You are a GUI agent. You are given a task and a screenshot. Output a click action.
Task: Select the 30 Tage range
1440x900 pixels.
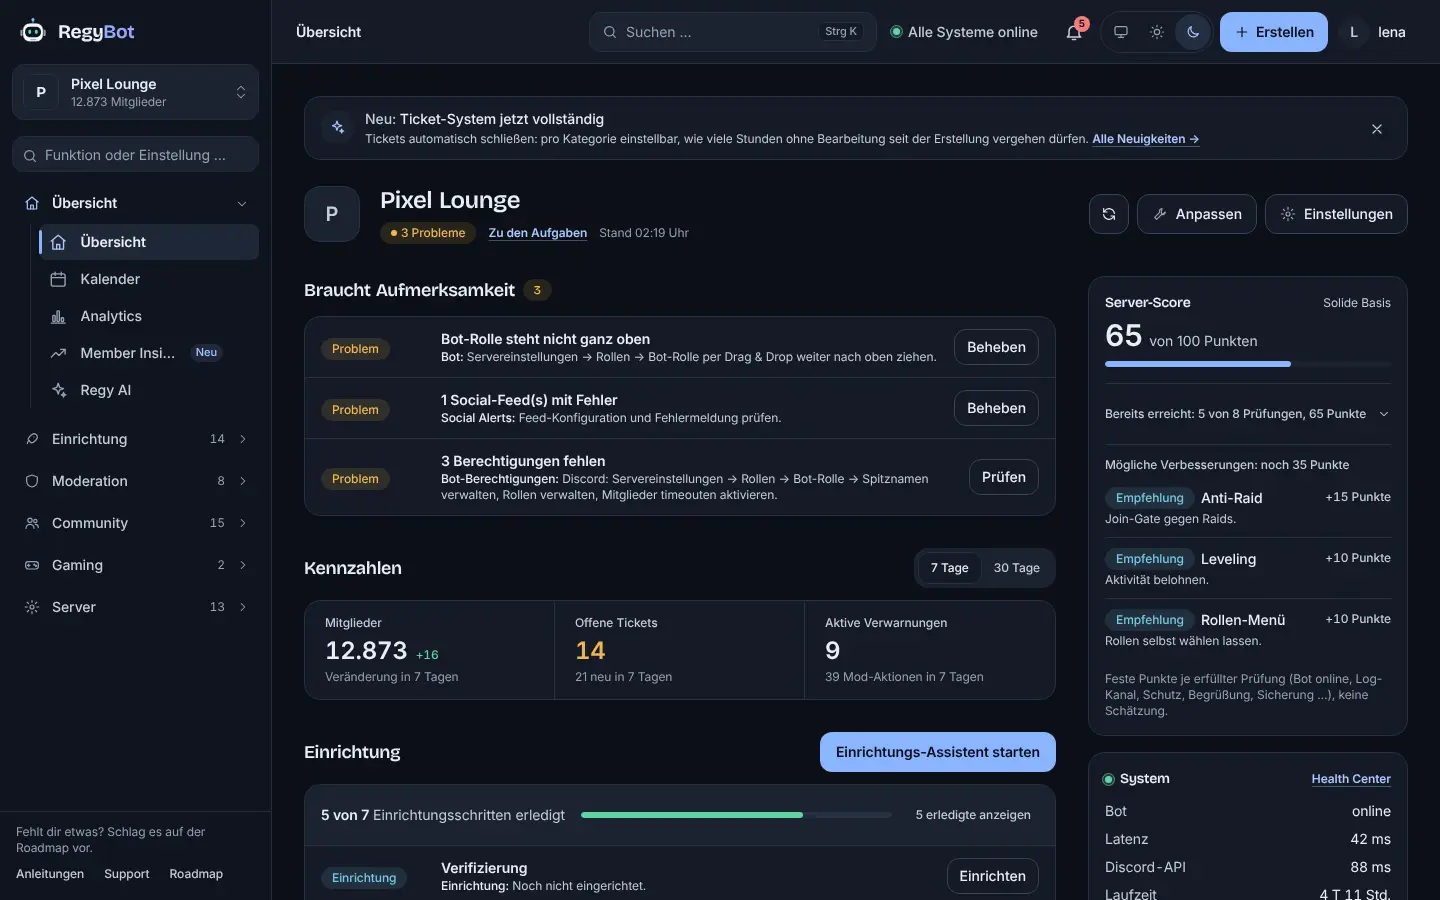(x=1016, y=568)
